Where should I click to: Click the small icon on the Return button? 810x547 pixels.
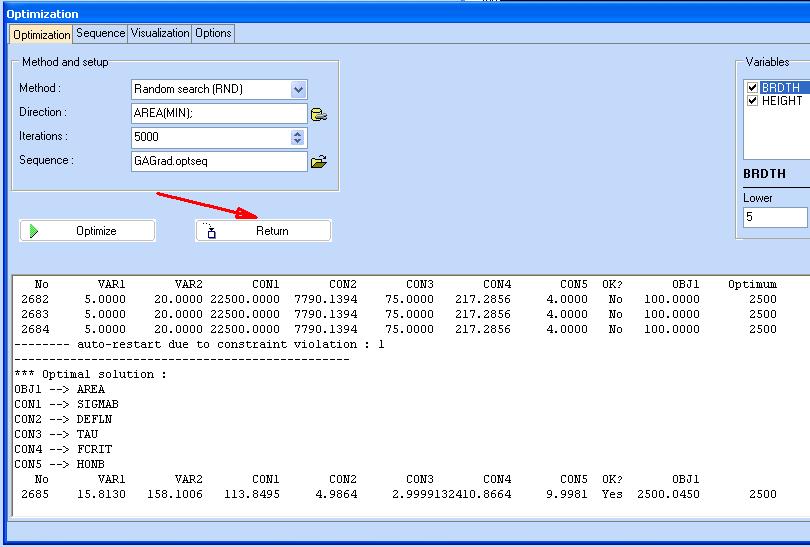coord(210,231)
